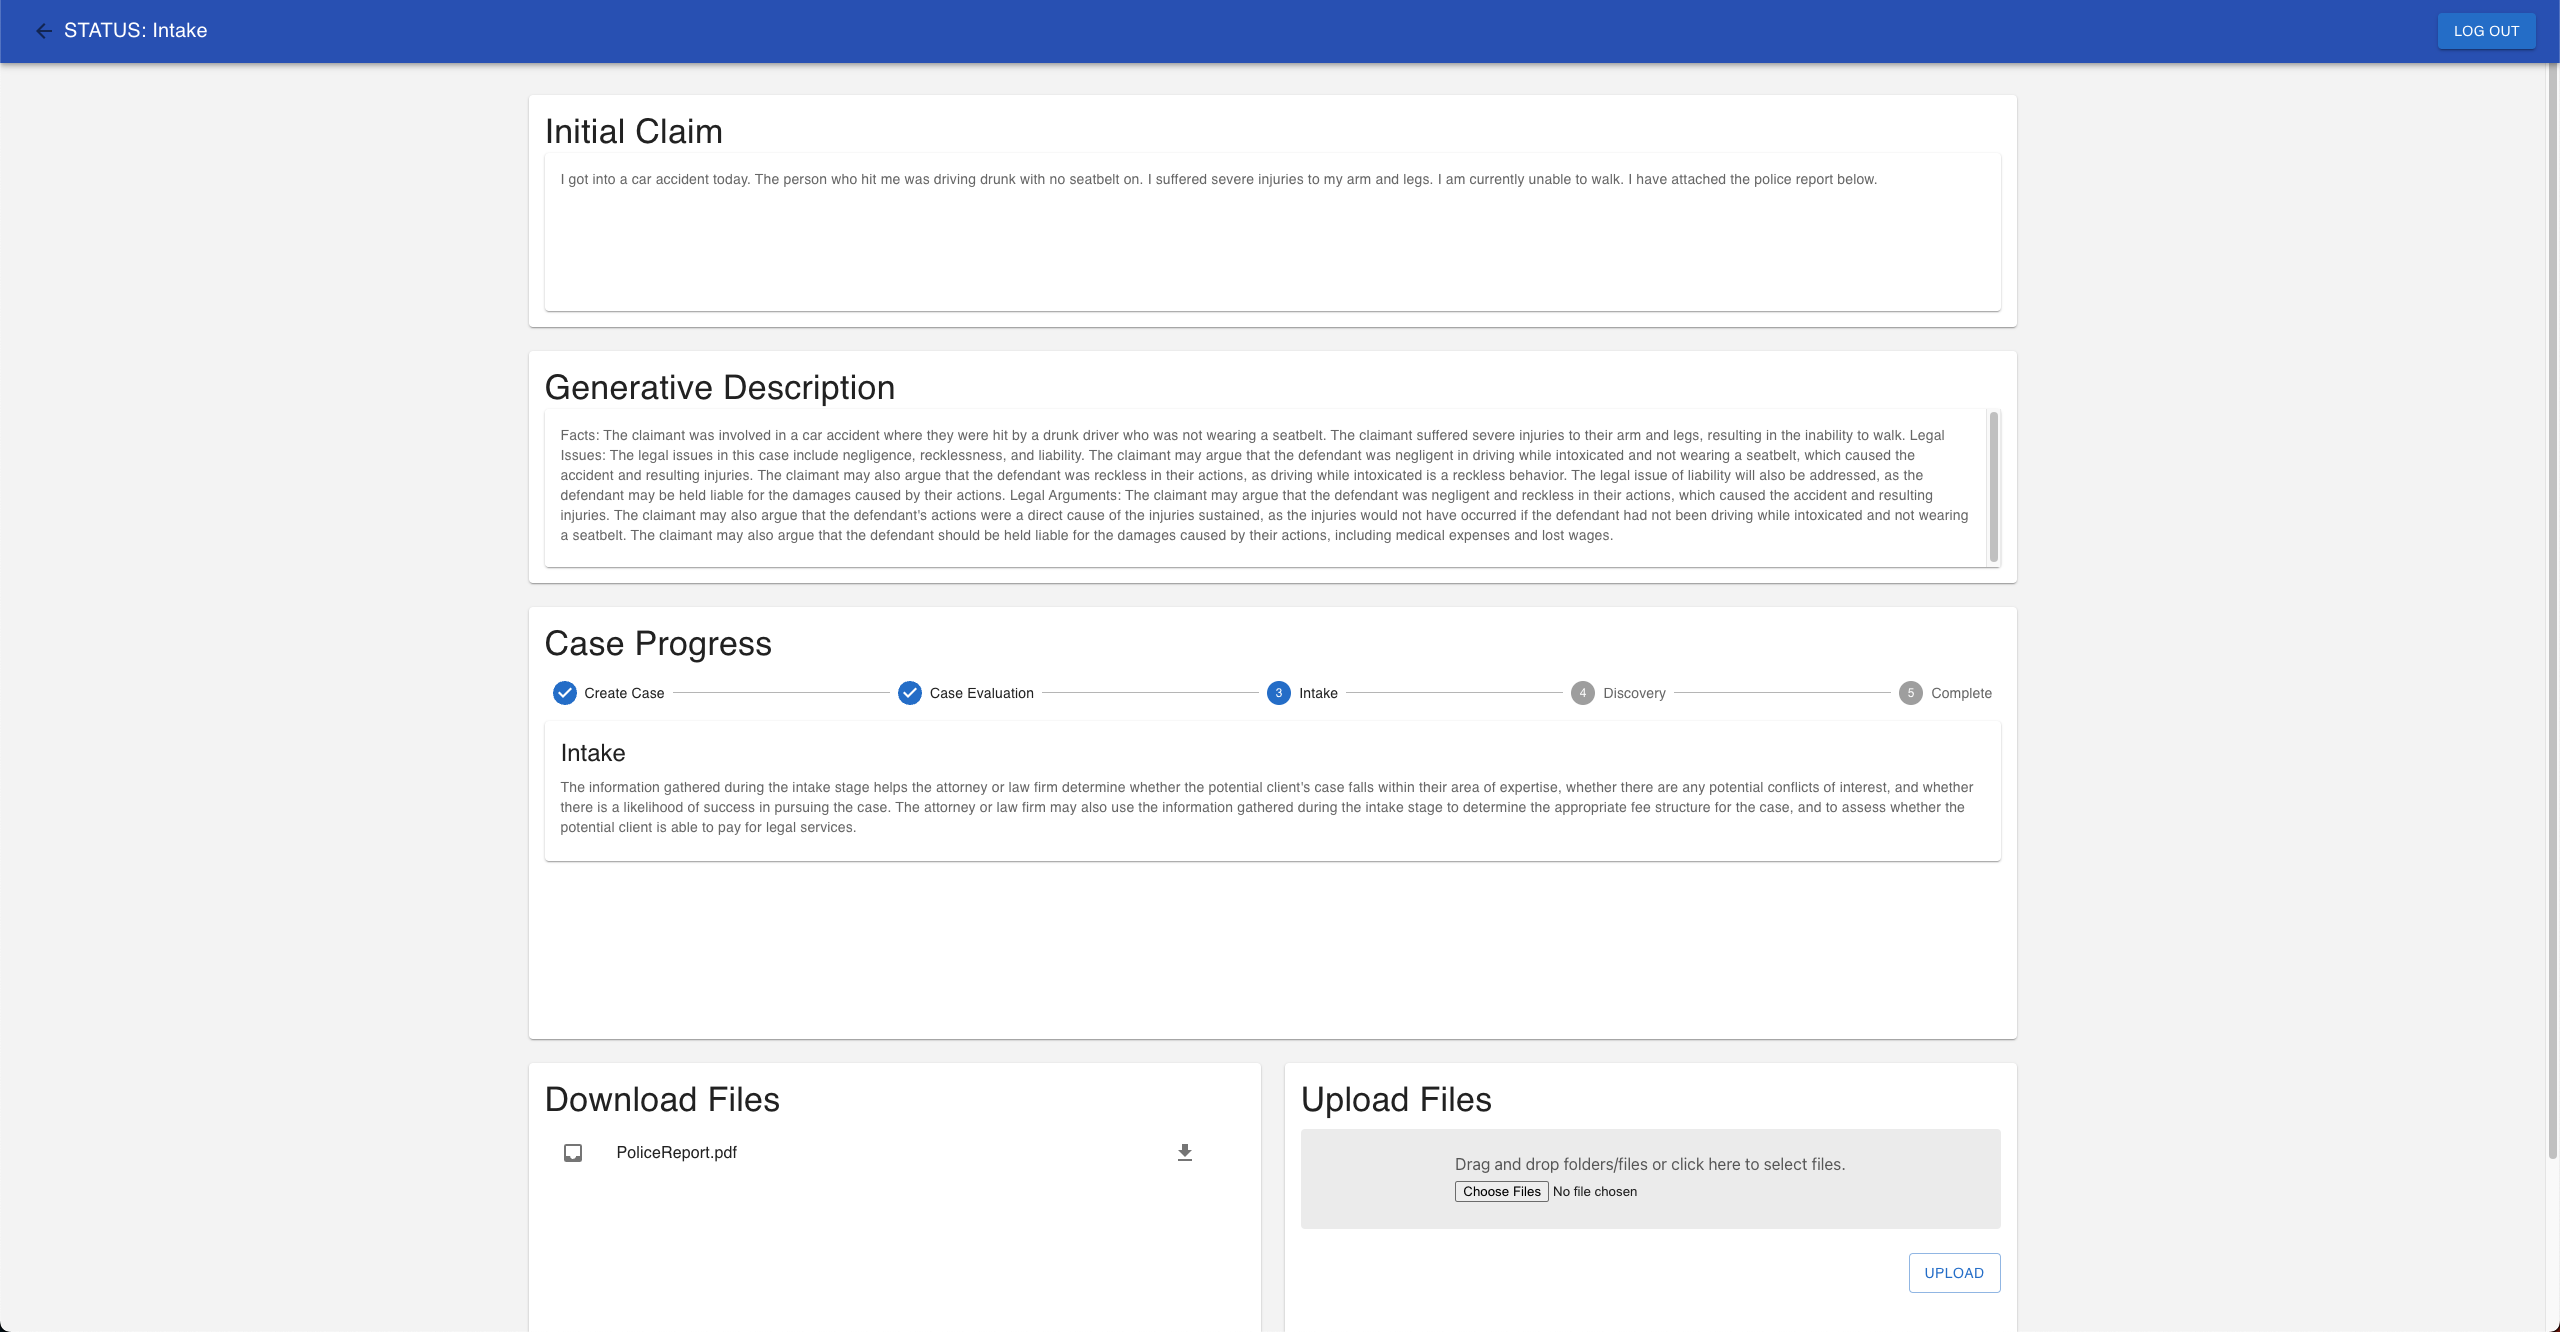This screenshot has width=2560, height=1332.
Task: Click the page vertical scrollbar
Action: pos(2552,610)
